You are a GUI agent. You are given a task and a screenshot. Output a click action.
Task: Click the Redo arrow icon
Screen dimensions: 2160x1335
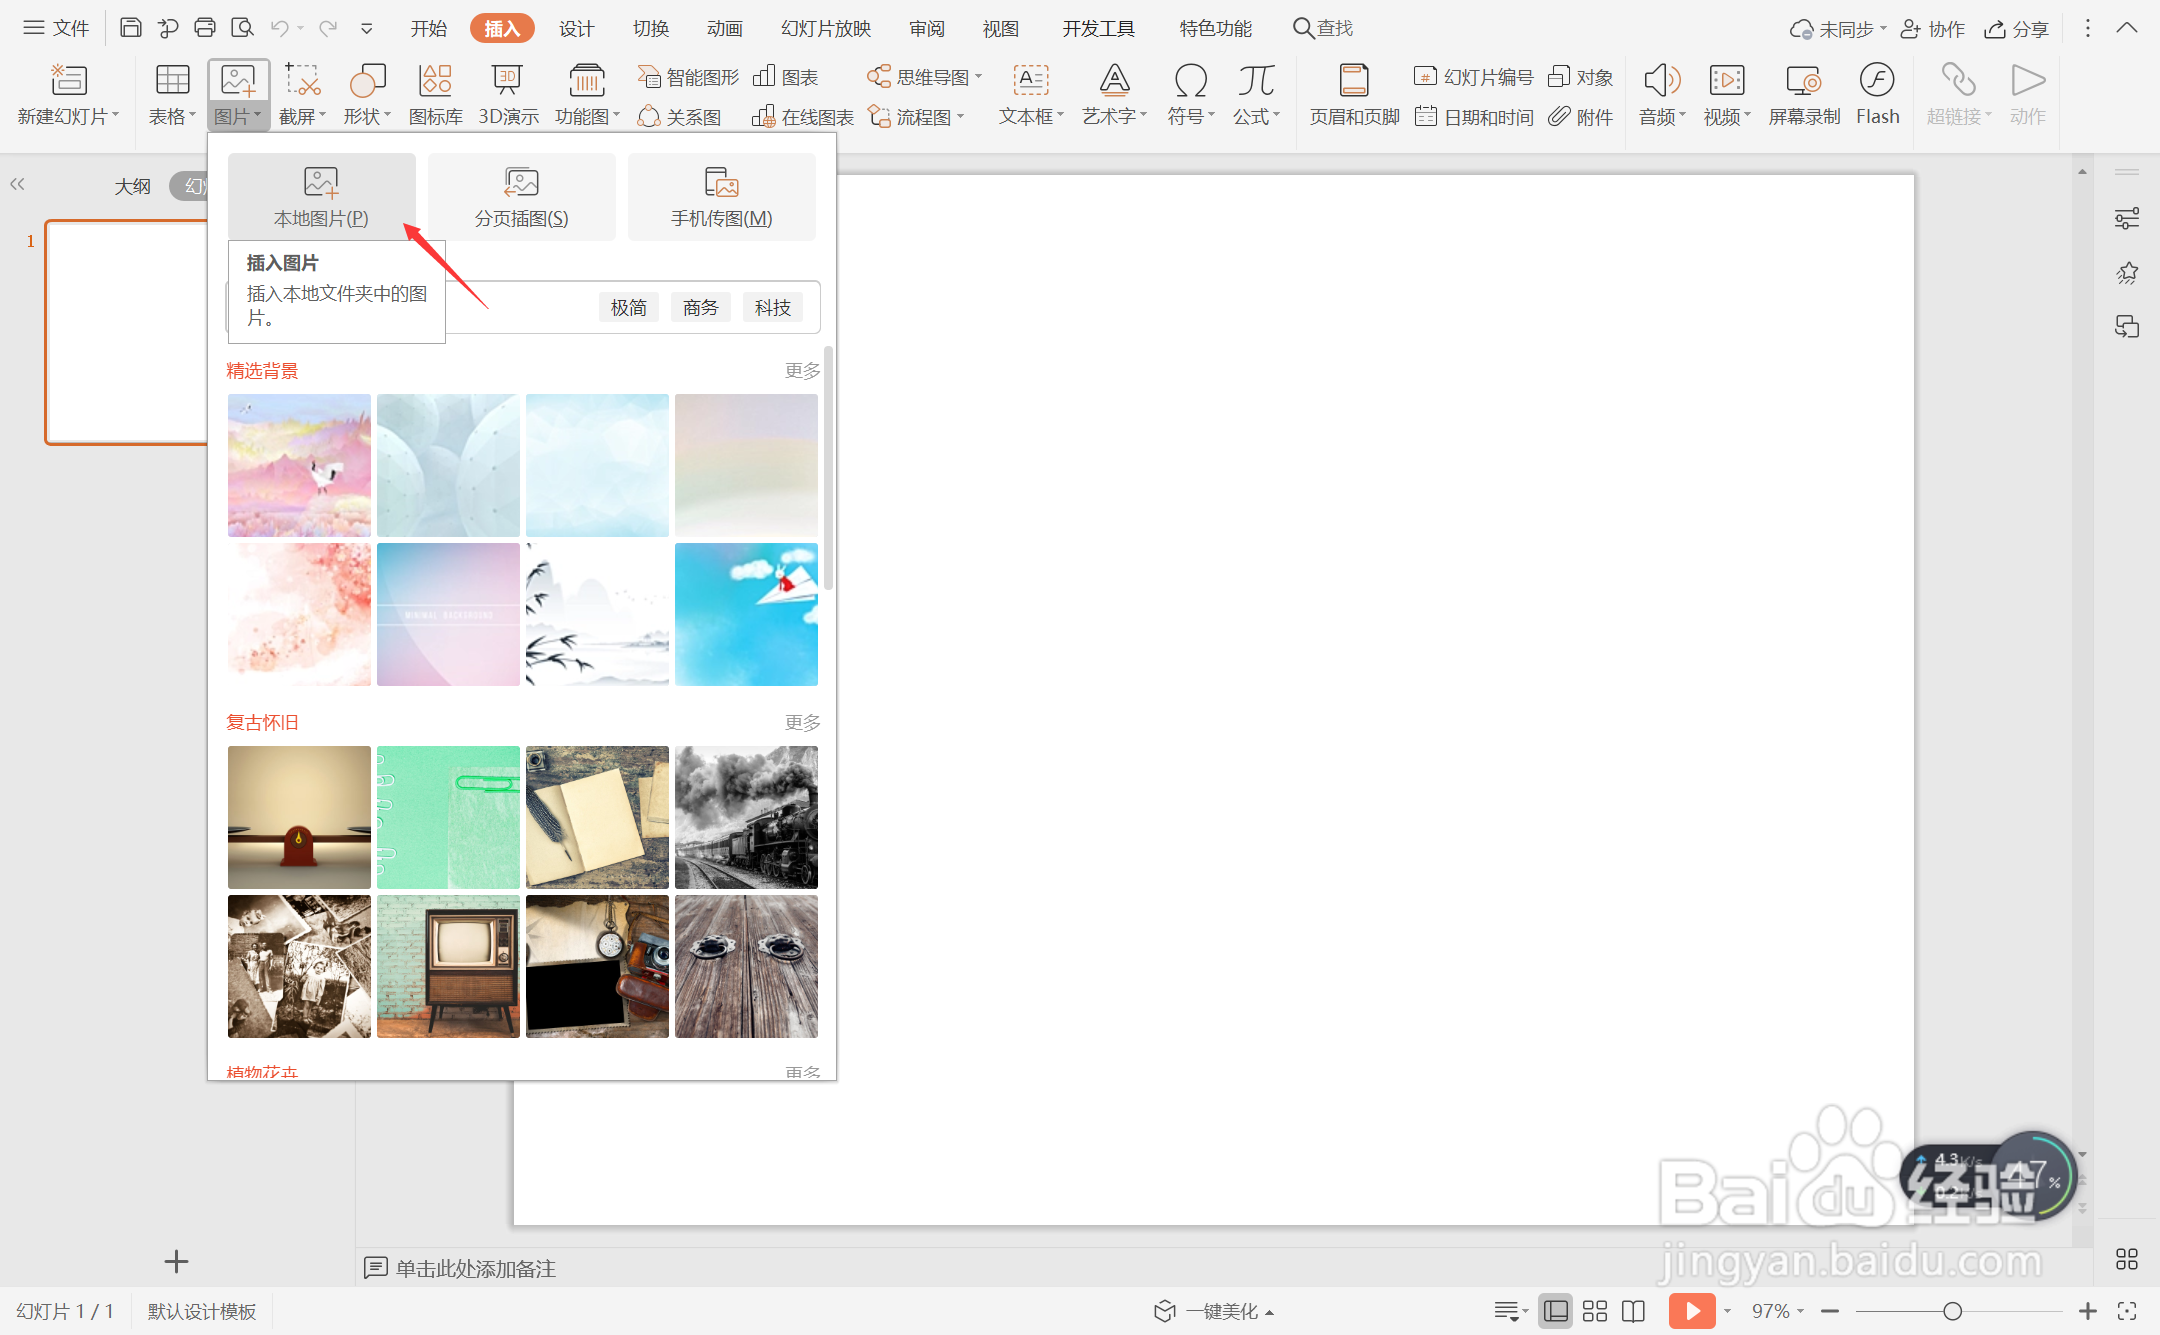pos(328,28)
